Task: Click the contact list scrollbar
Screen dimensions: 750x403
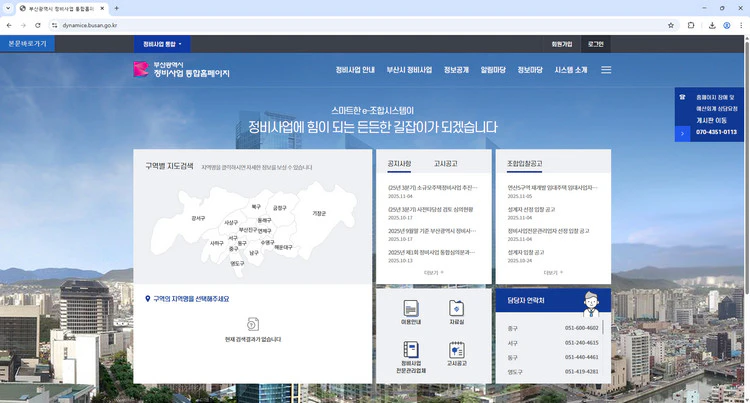Action: pyautogui.click(x=603, y=335)
